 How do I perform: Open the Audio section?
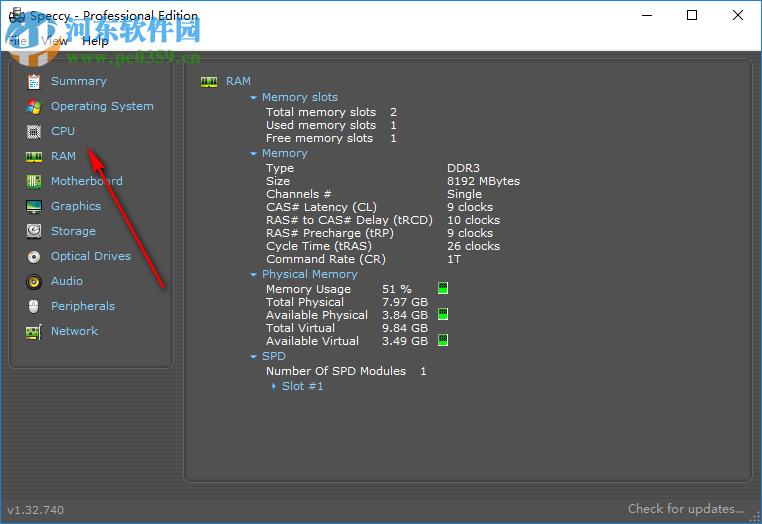tap(67, 281)
